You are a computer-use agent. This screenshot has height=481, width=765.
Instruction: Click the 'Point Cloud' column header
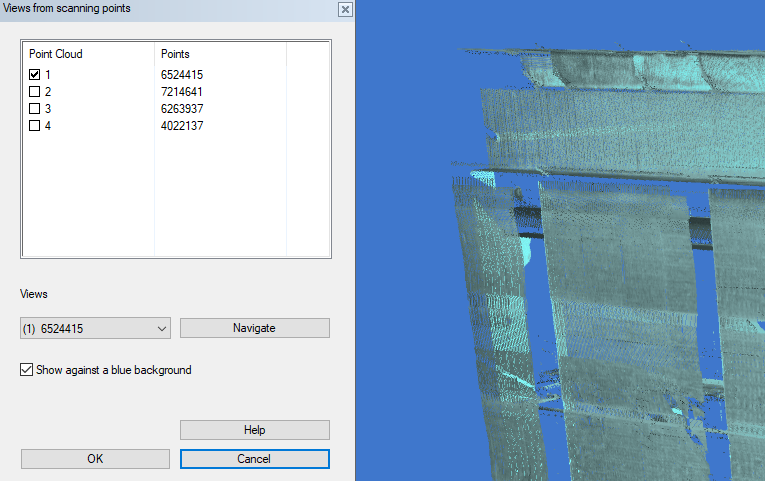point(88,54)
